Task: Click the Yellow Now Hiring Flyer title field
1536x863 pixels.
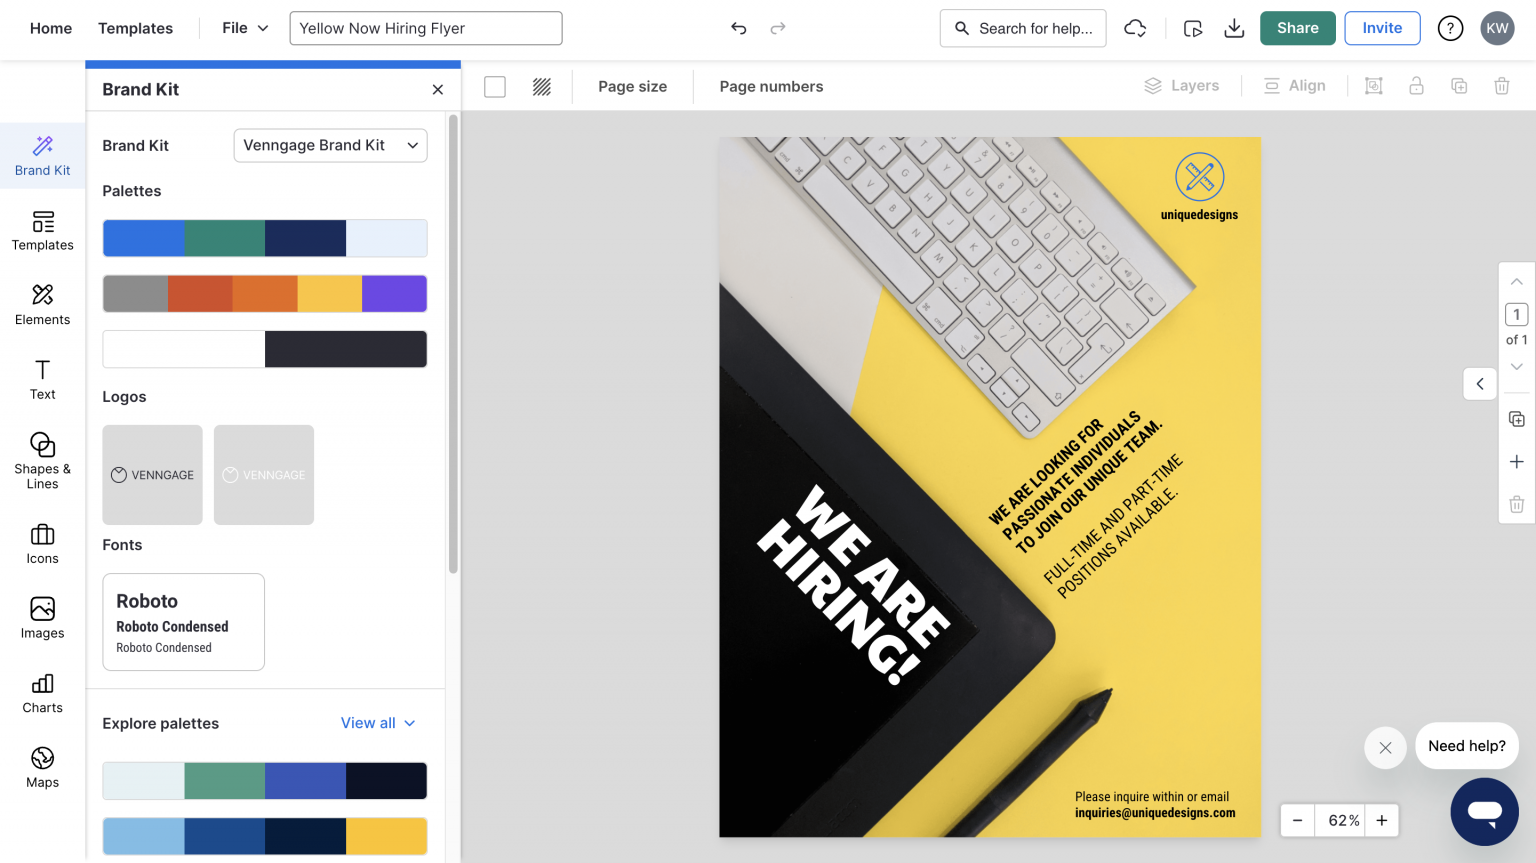Action: point(425,28)
